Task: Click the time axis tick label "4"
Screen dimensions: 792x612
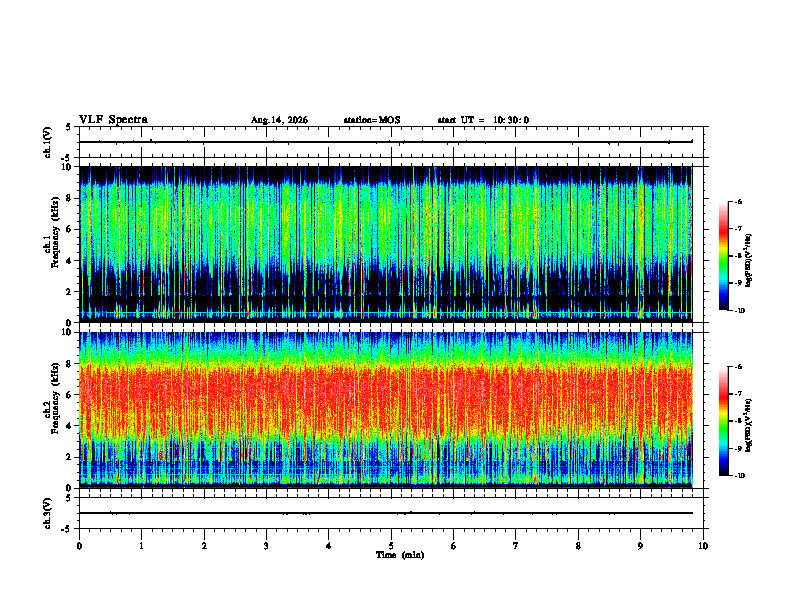Action: pyautogui.click(x=329, y=546)
